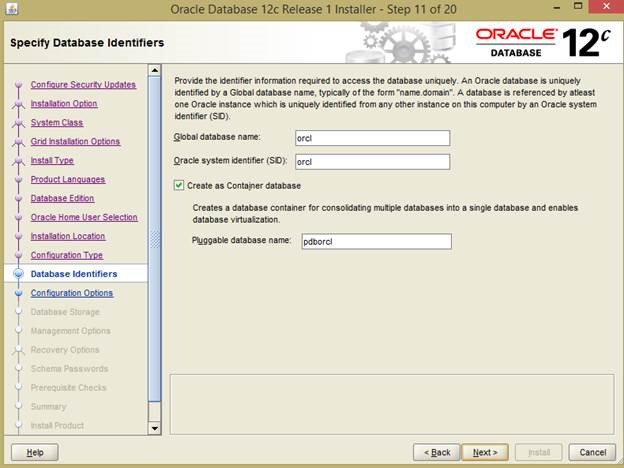This screenshot has width=624, height=468.
Task: Go to Installation Option step
Action: tap(64, 103)
